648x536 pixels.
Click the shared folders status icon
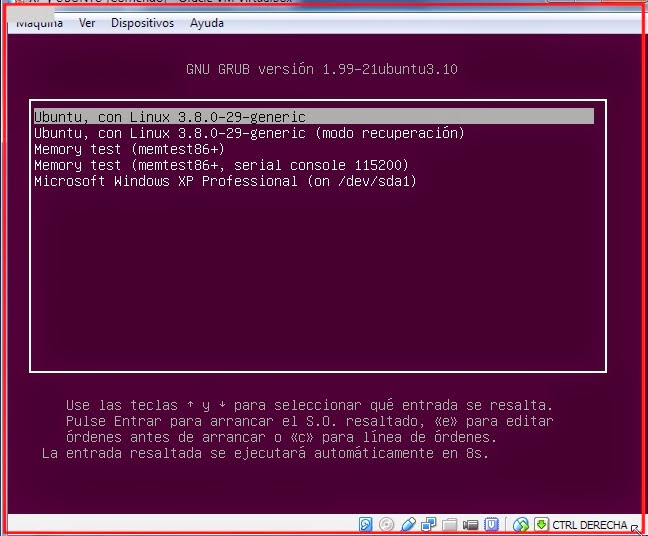(x=449, y=525)
